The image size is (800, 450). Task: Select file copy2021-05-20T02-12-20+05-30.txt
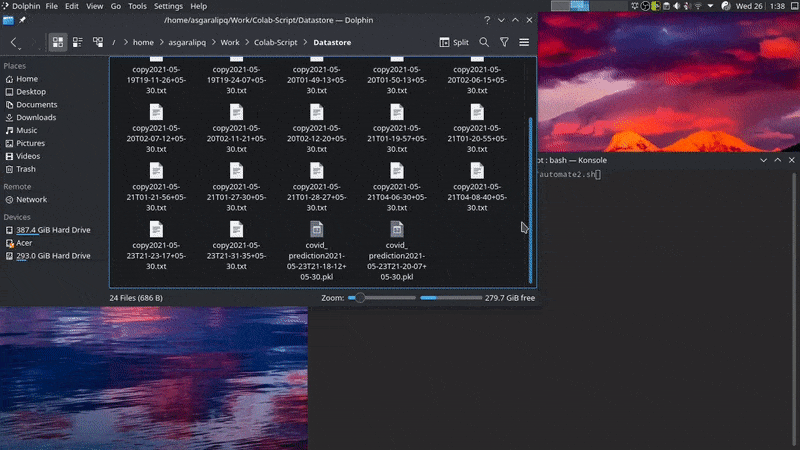coord(316,128)
